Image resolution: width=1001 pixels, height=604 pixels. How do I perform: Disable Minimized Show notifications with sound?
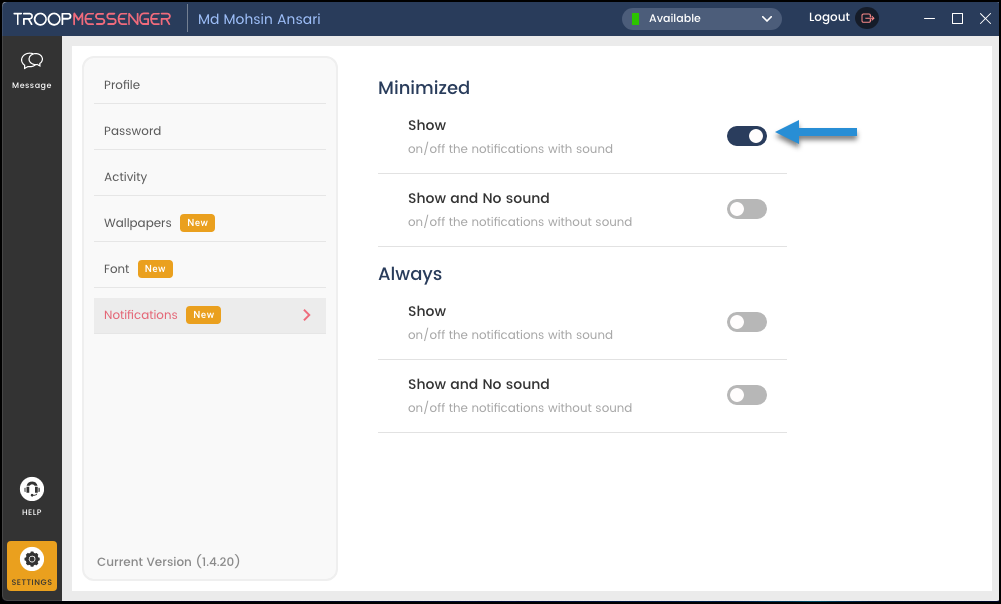pos(746,136)
